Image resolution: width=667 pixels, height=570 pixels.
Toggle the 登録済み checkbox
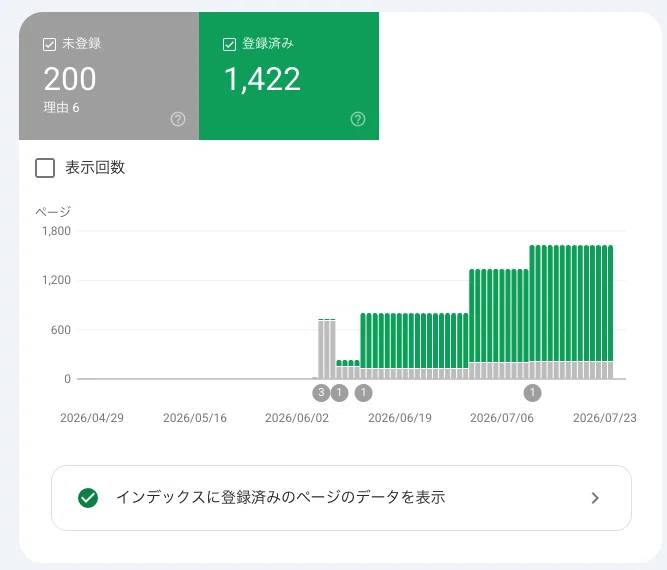tap(229, 44)
